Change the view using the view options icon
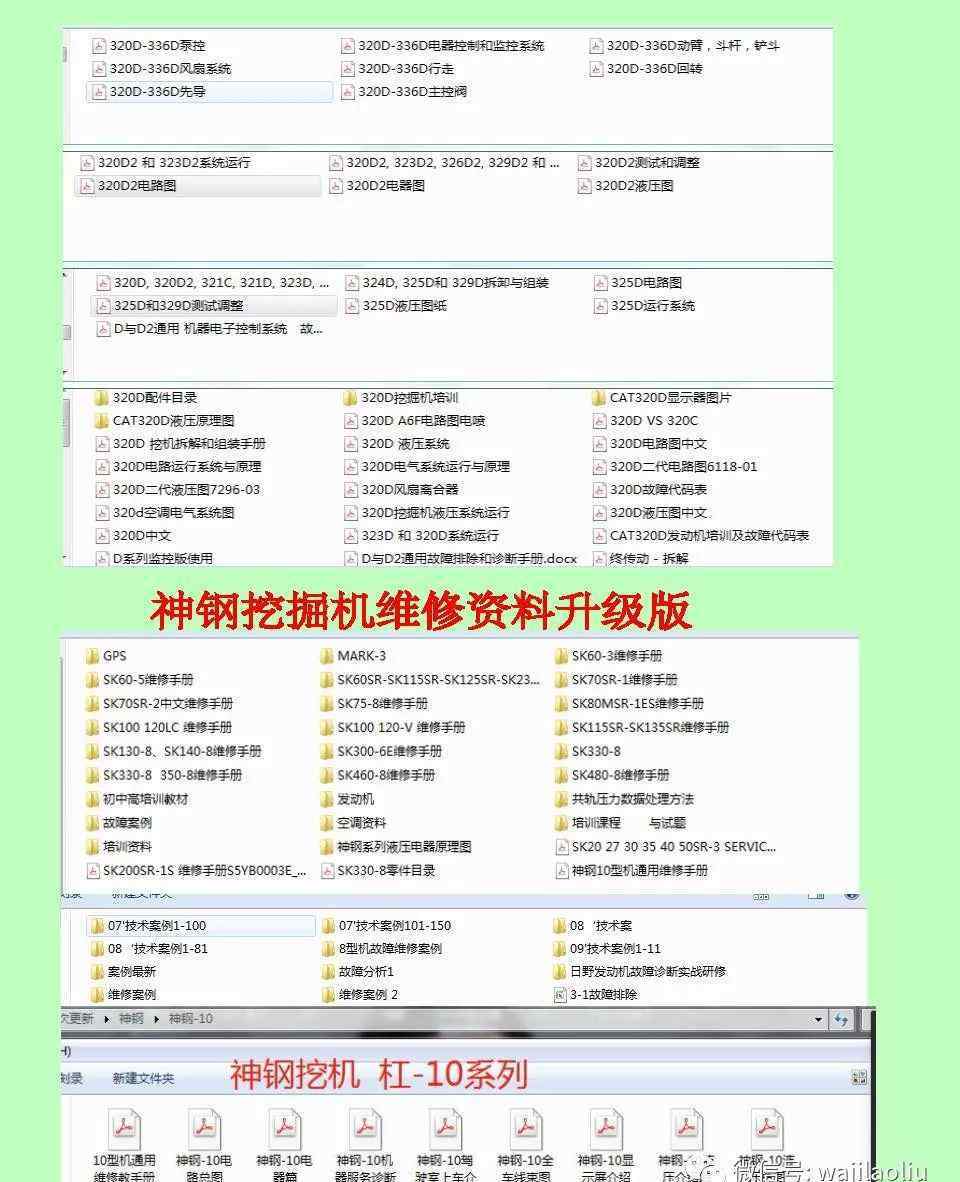Image resolution: width=960 pixels, height=1182 pixels. coord(858,1078)
